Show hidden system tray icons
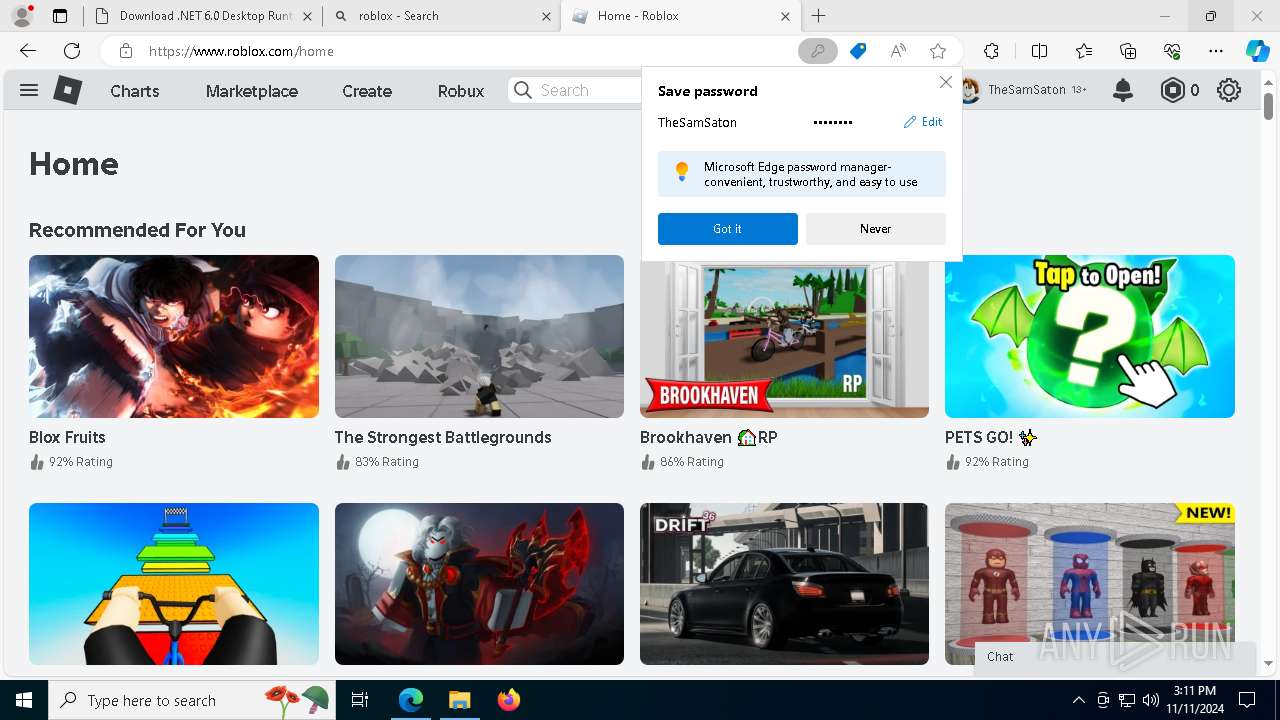This screenshot has height=720, width=1280. [x=1078, y=700]
